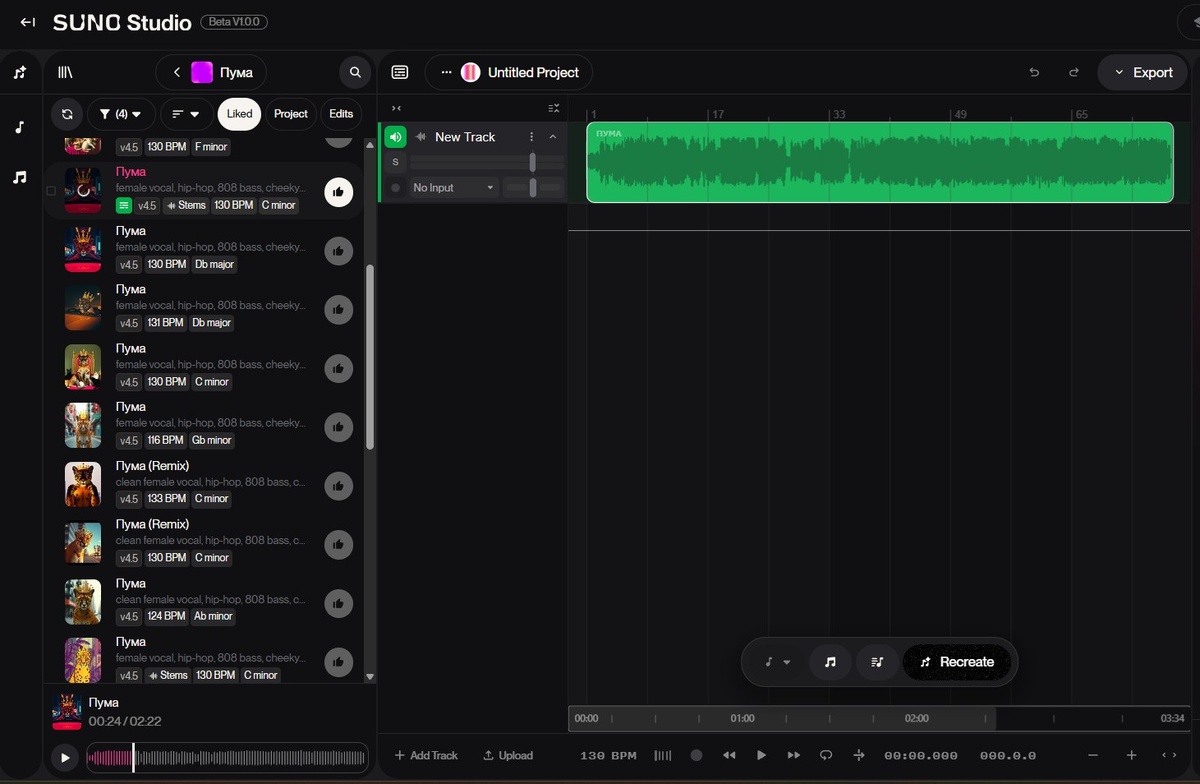
Task: Refresh the song list
Action: [67, 114]
